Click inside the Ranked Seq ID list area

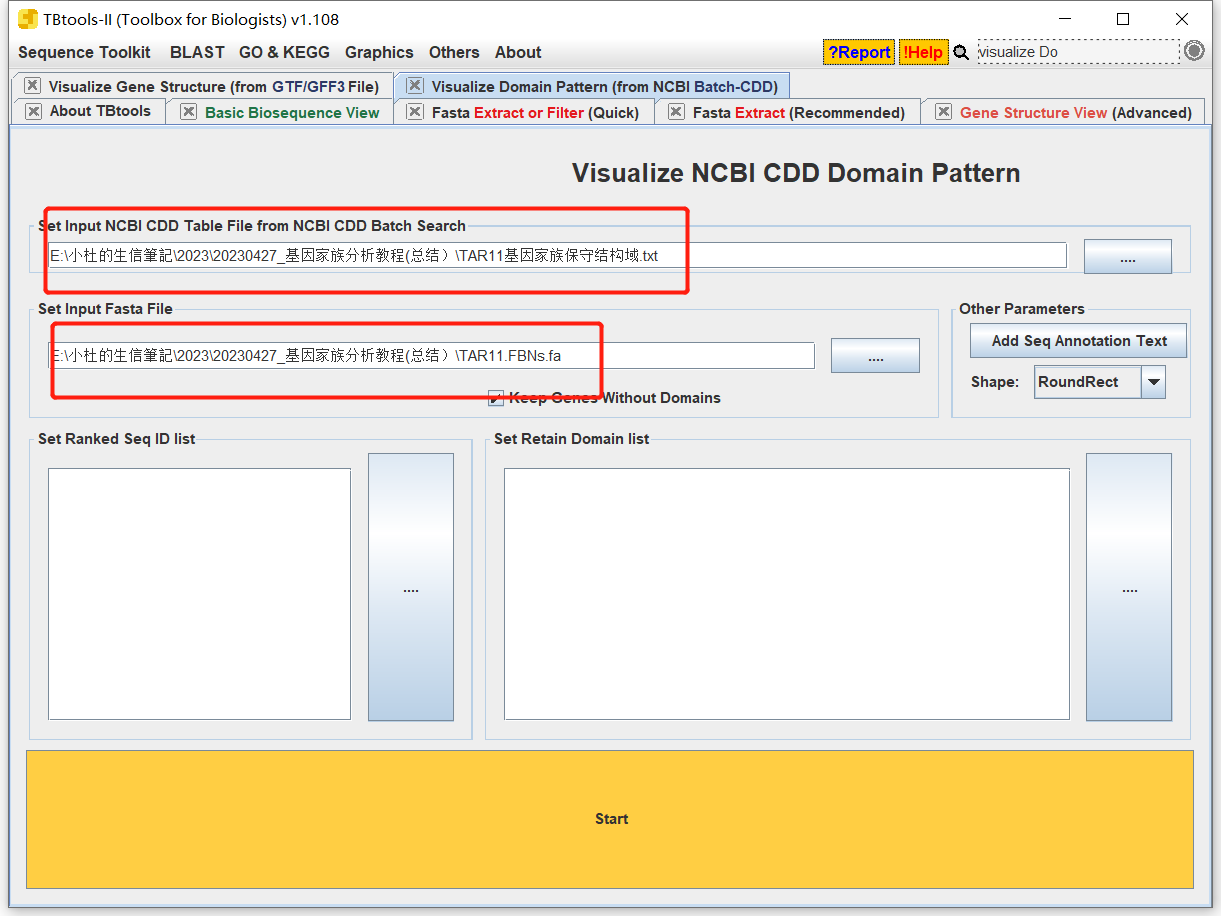[x=200, y=594]
